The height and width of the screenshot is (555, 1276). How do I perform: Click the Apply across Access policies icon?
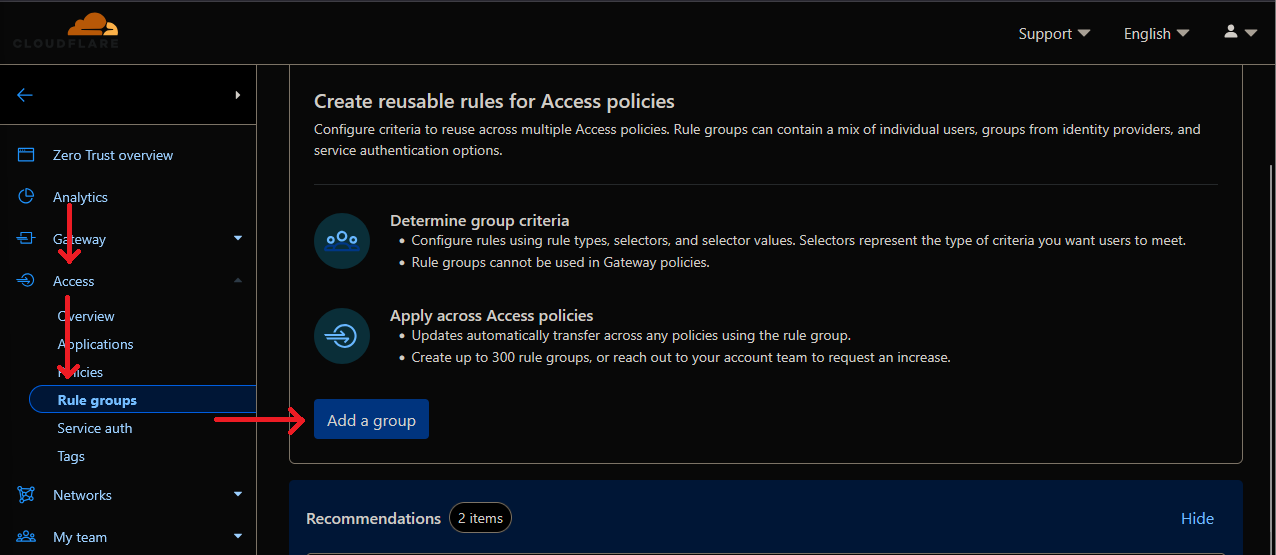pyautogui.click(x=342, y=336)
